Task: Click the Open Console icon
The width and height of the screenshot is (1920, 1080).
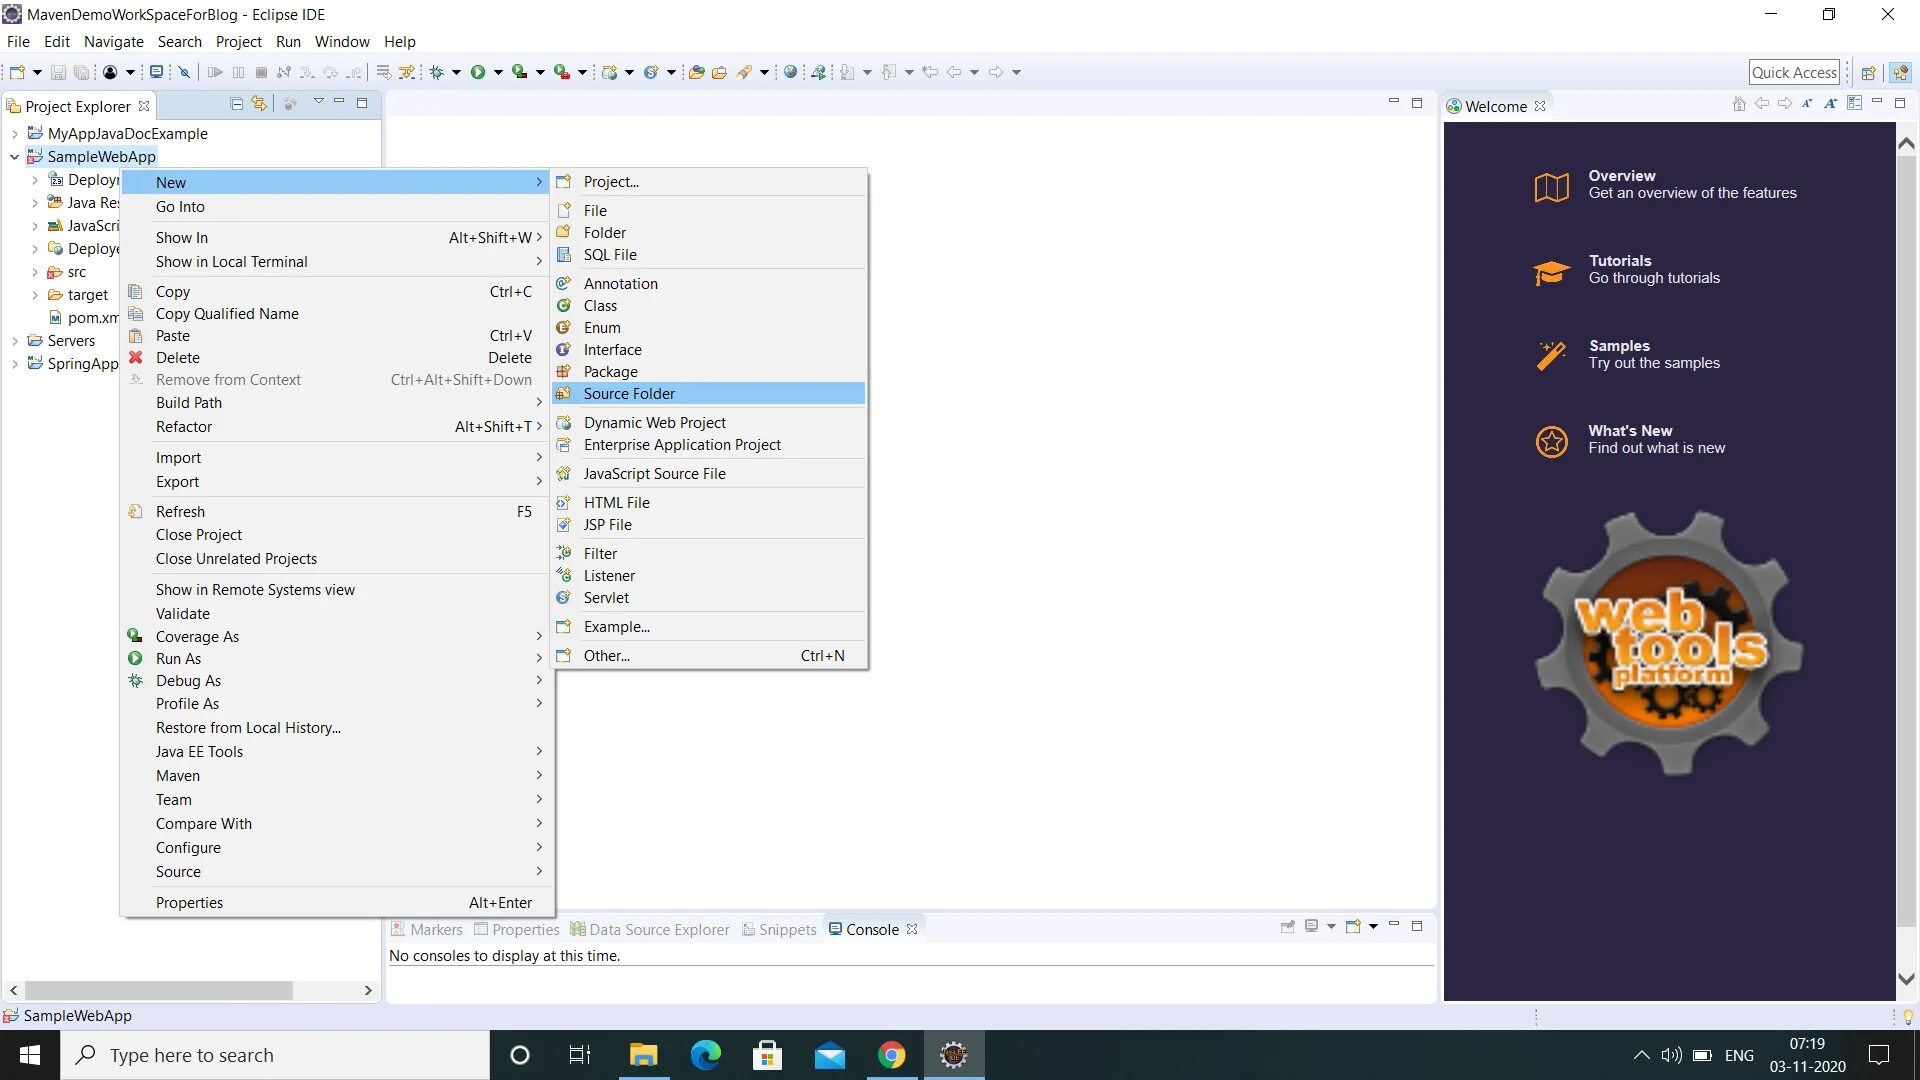Action: click(1353, 927)
